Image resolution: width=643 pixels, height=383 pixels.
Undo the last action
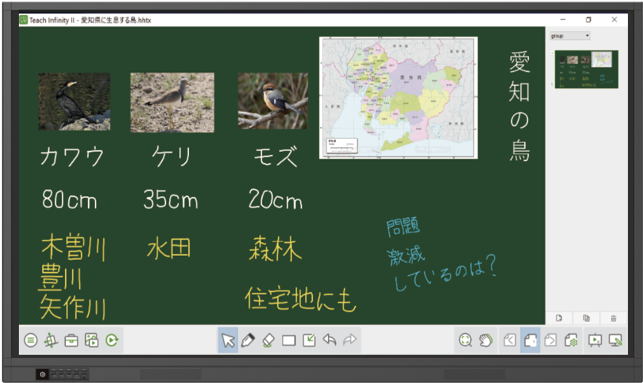pyautogui.click(x=329, y=340)
